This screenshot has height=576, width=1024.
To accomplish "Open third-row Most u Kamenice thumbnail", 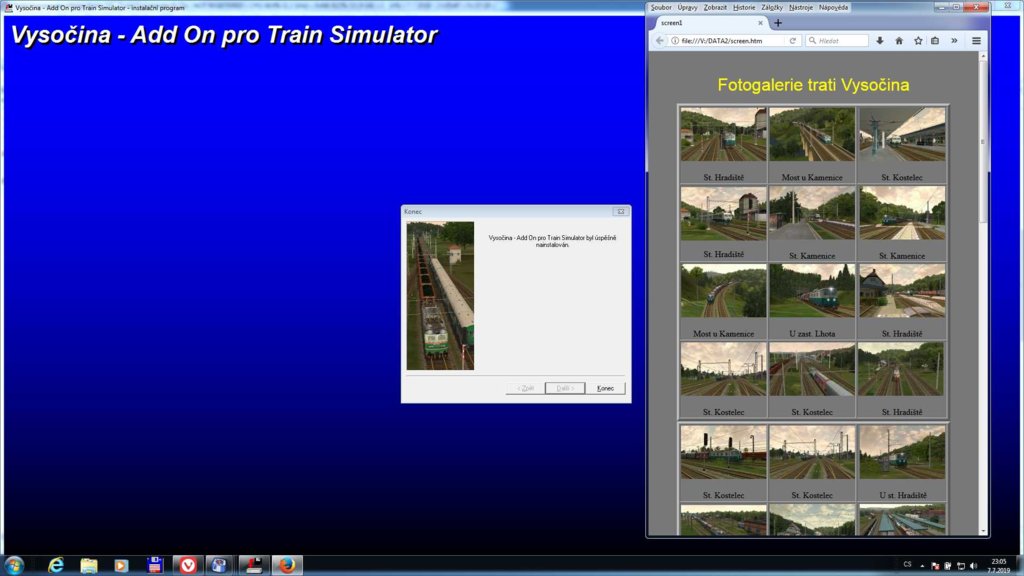I will point(723,291).
